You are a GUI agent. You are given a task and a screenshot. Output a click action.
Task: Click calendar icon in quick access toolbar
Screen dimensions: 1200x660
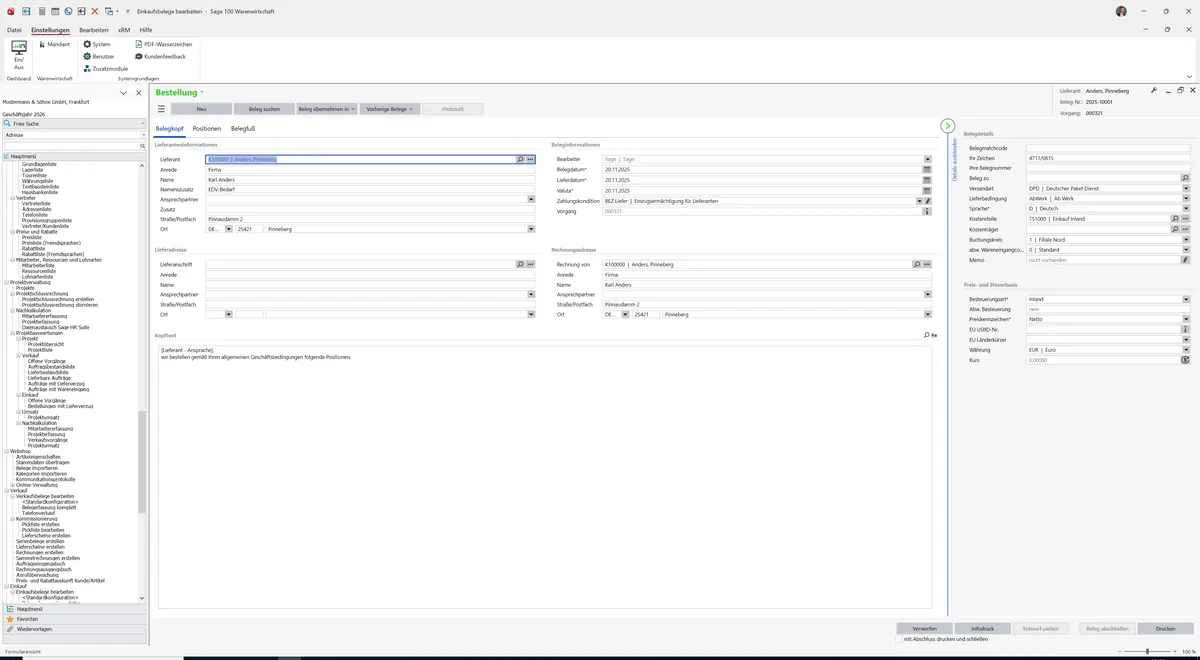pos(55,11)
